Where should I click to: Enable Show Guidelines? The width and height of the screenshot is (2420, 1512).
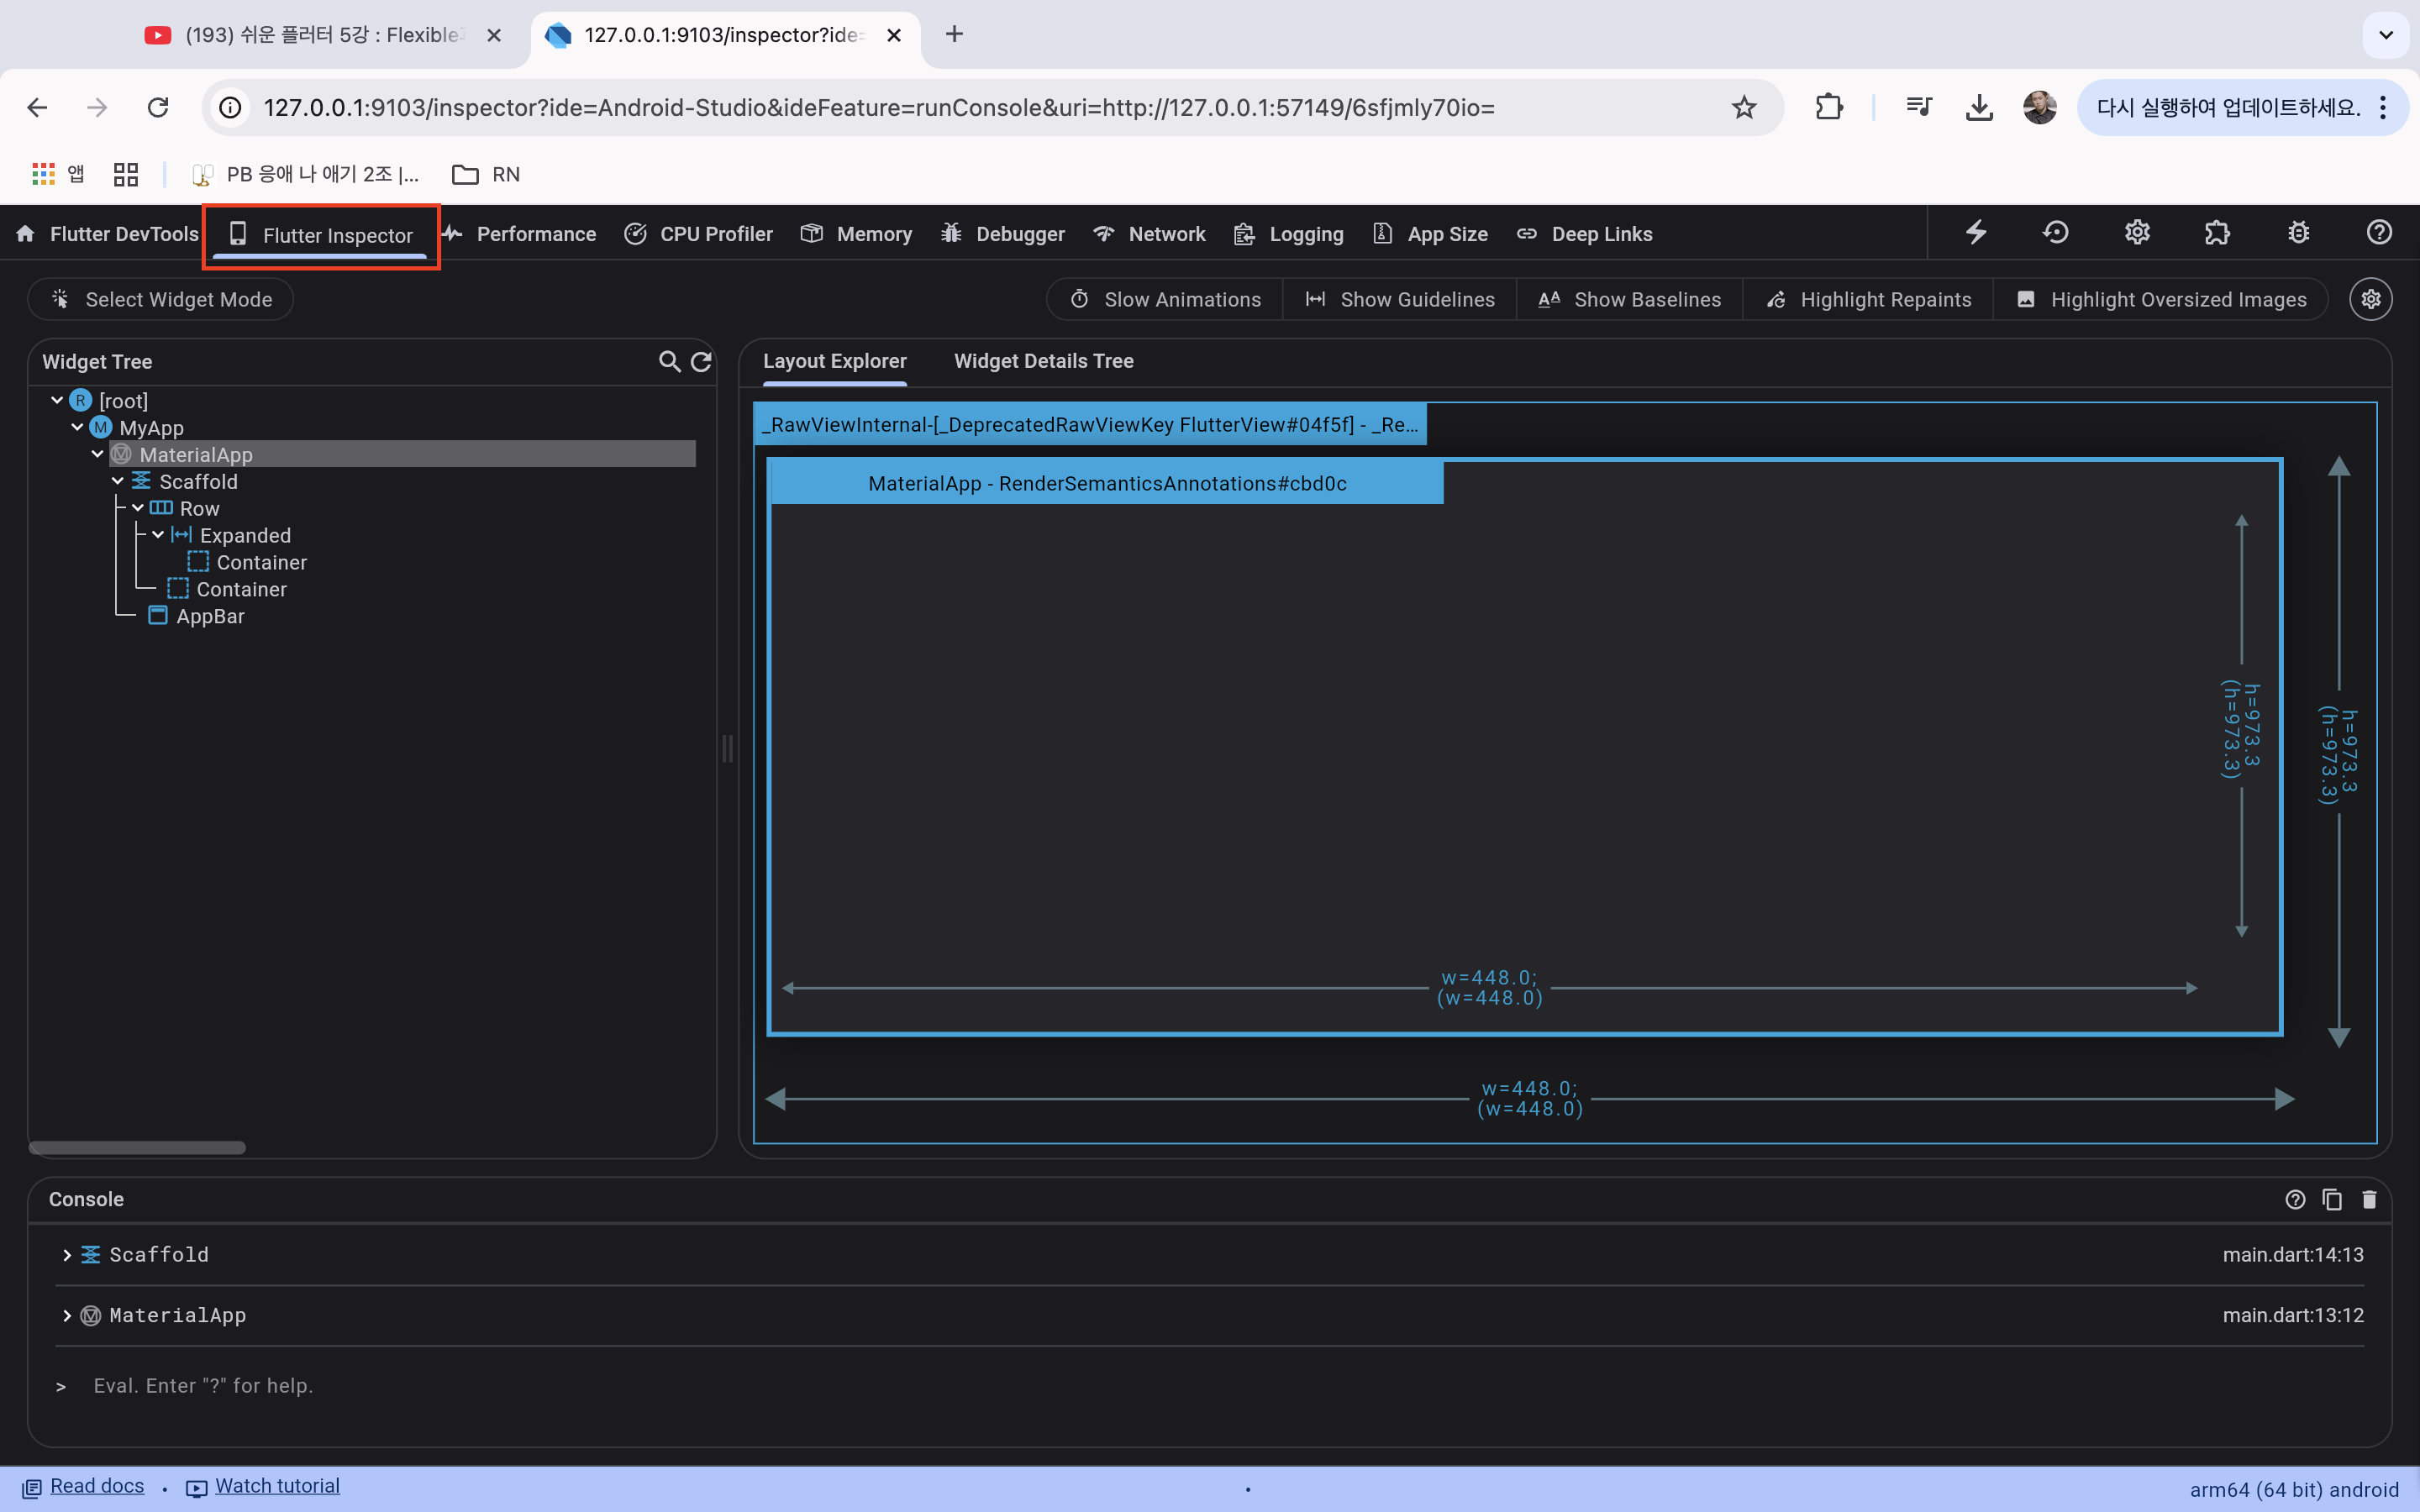coord(1399,300)
